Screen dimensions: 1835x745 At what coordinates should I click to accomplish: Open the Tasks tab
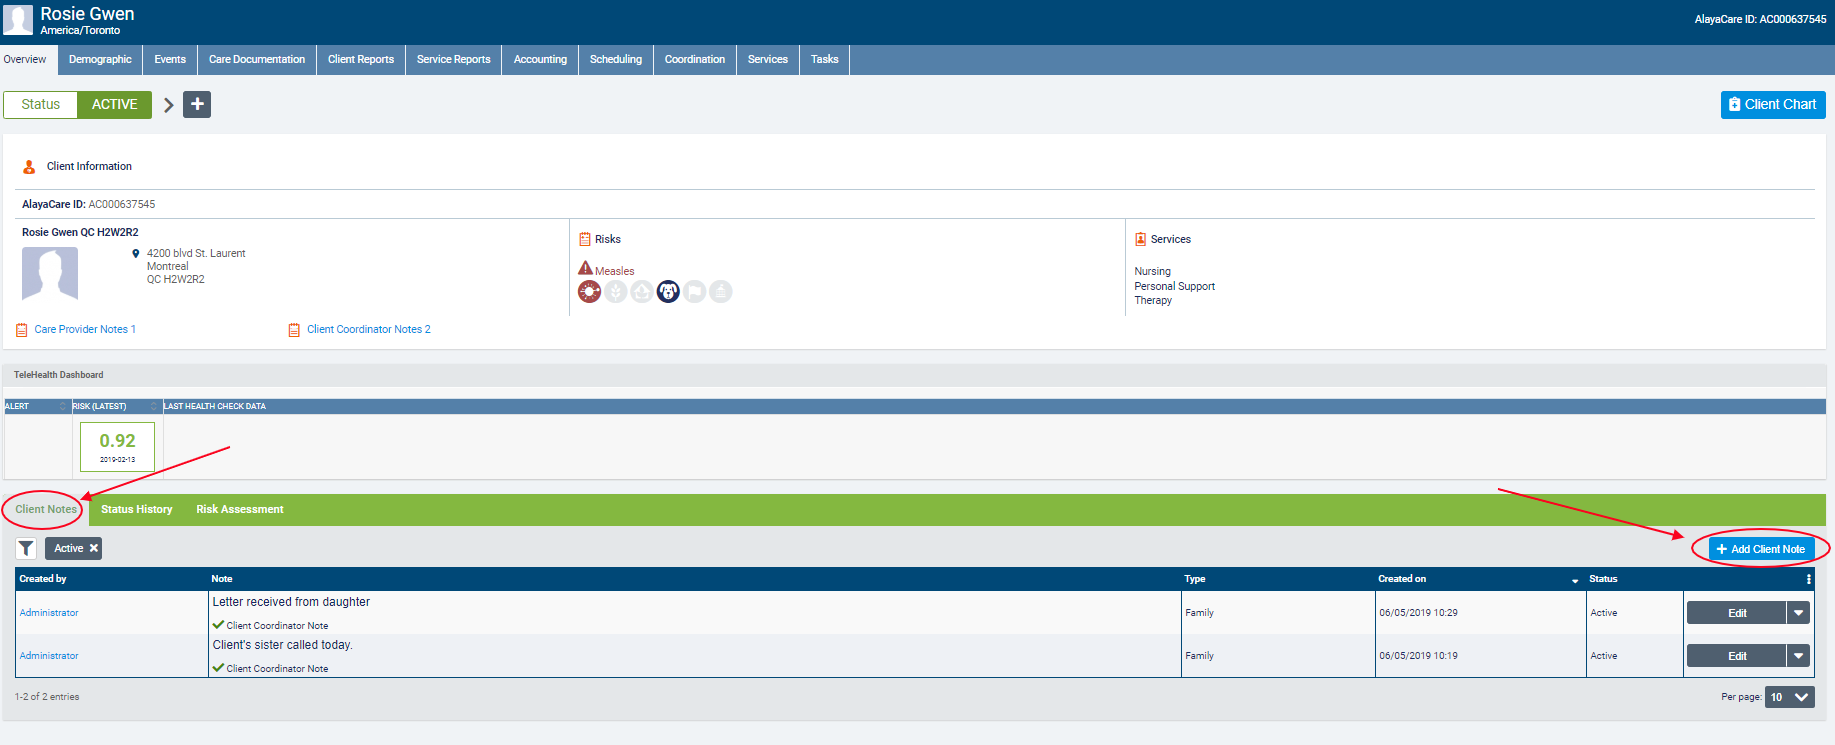point(825,59)
